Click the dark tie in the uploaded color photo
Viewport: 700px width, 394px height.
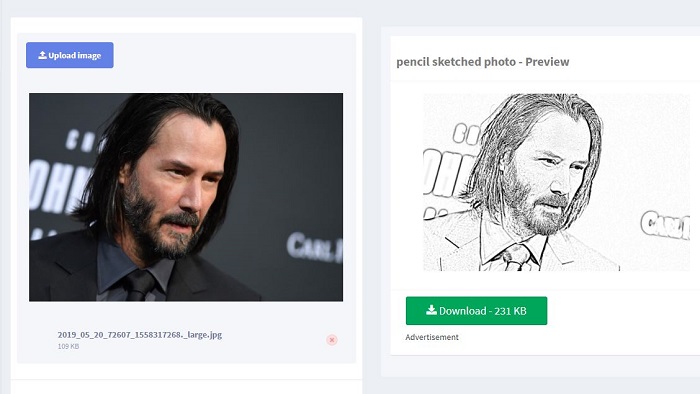[x=139, y=286]
